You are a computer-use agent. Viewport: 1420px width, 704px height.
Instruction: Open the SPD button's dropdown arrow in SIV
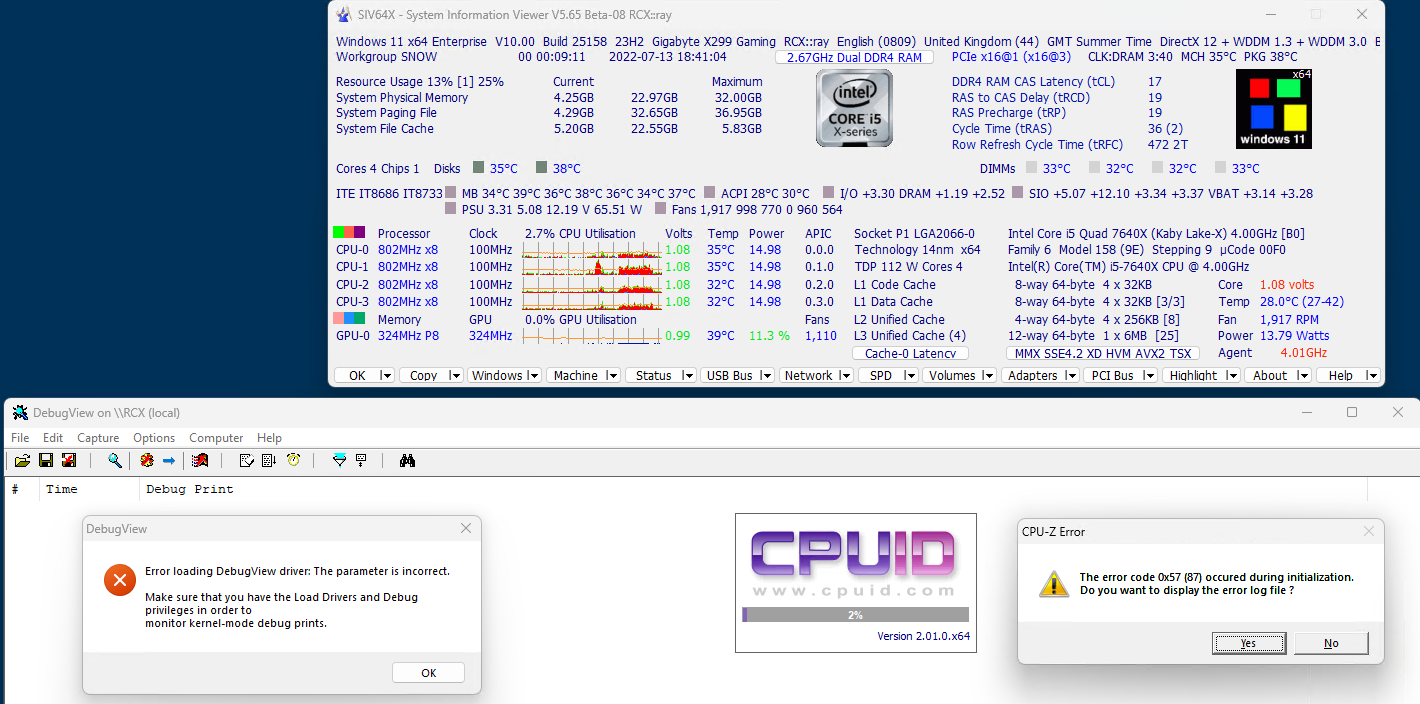point(909,376)
